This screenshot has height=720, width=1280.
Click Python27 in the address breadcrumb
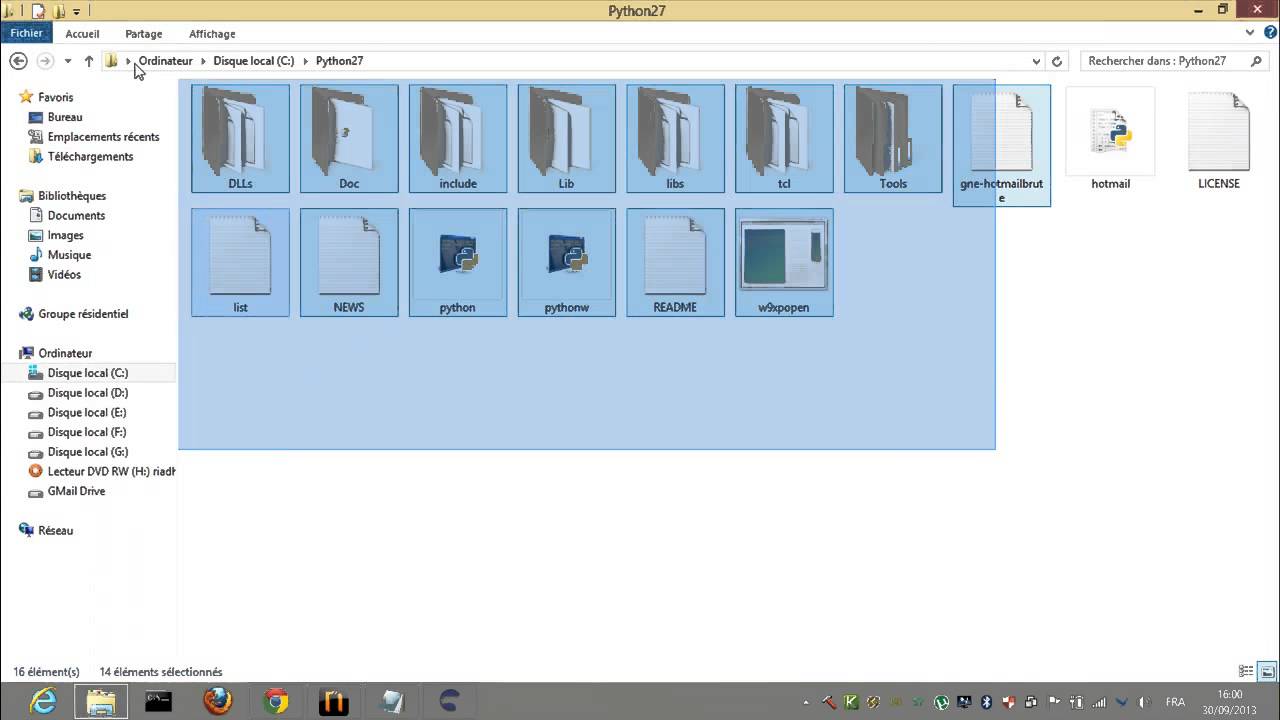pyautogui.click(x=340, y=61)
